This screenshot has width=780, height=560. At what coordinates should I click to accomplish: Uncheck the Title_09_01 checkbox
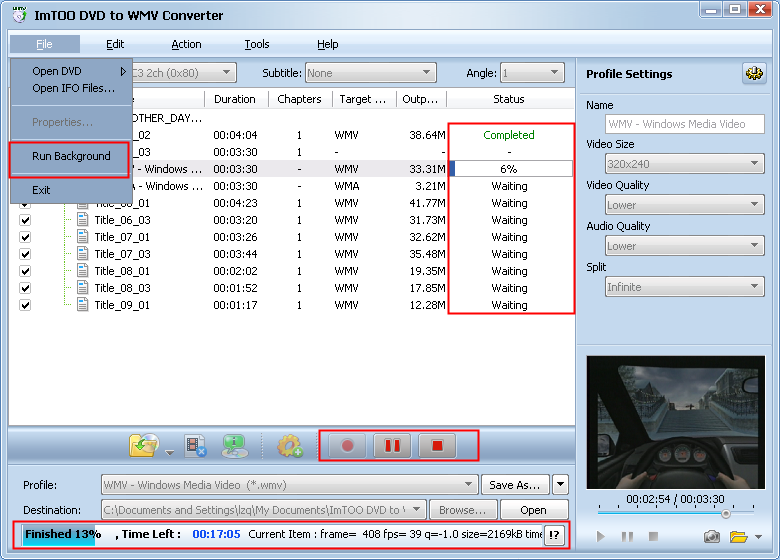[x=25, y=305]
